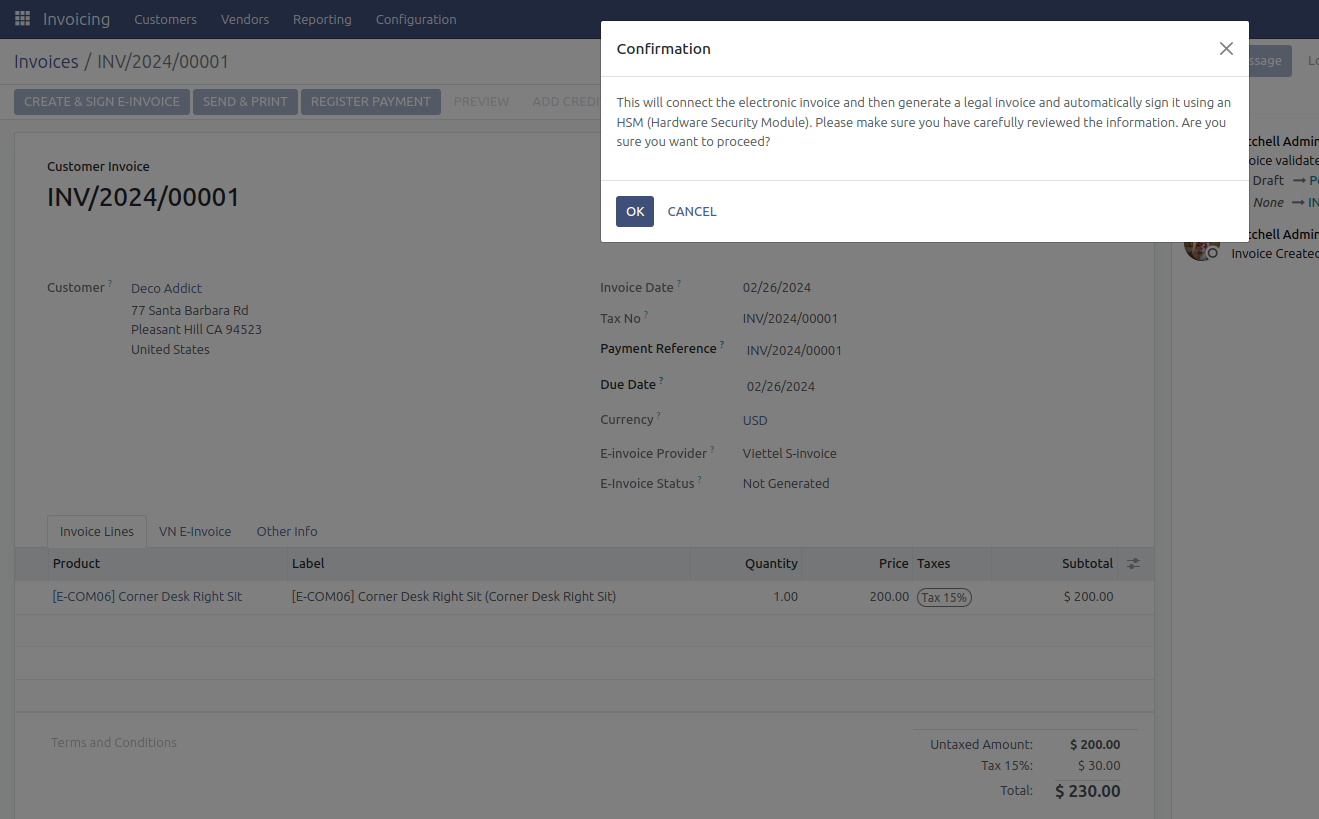Open the E-COM06 Corner Desk product link
This screenshot has width=1319, height=819.
point(147,597)
